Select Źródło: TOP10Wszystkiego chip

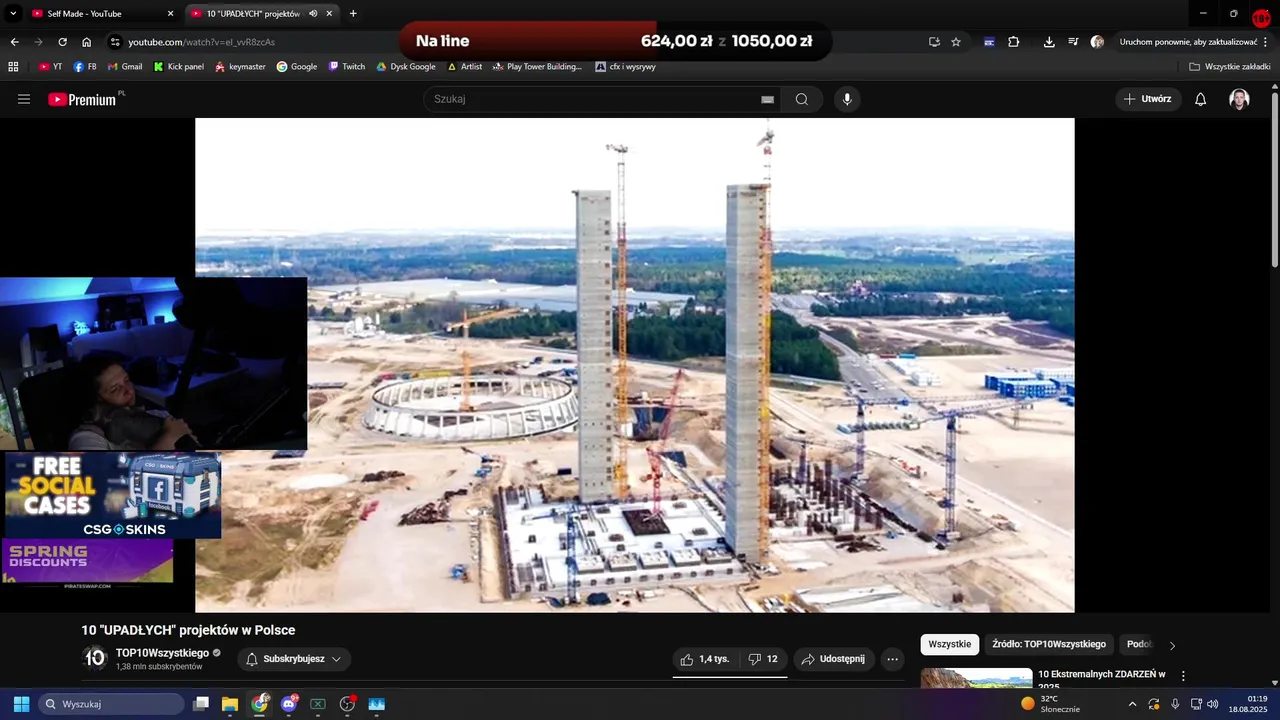1049,644
